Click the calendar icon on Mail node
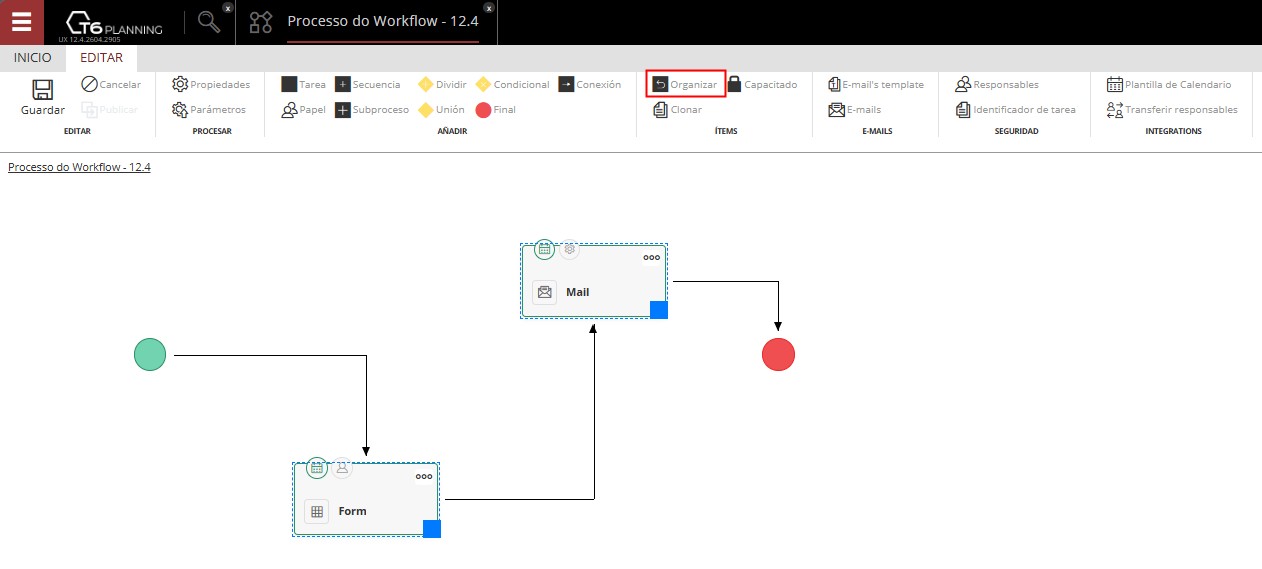The image size is (1262, 569). coord(544,249)
